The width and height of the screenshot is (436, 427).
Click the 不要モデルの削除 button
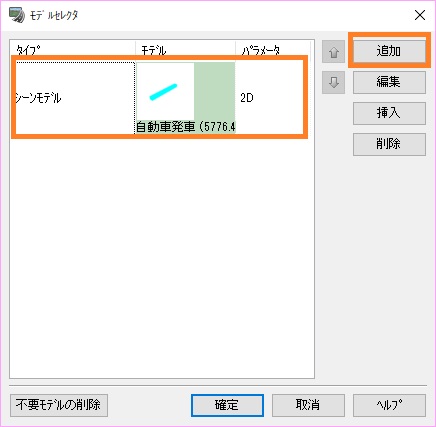click(x=59, y=405)
